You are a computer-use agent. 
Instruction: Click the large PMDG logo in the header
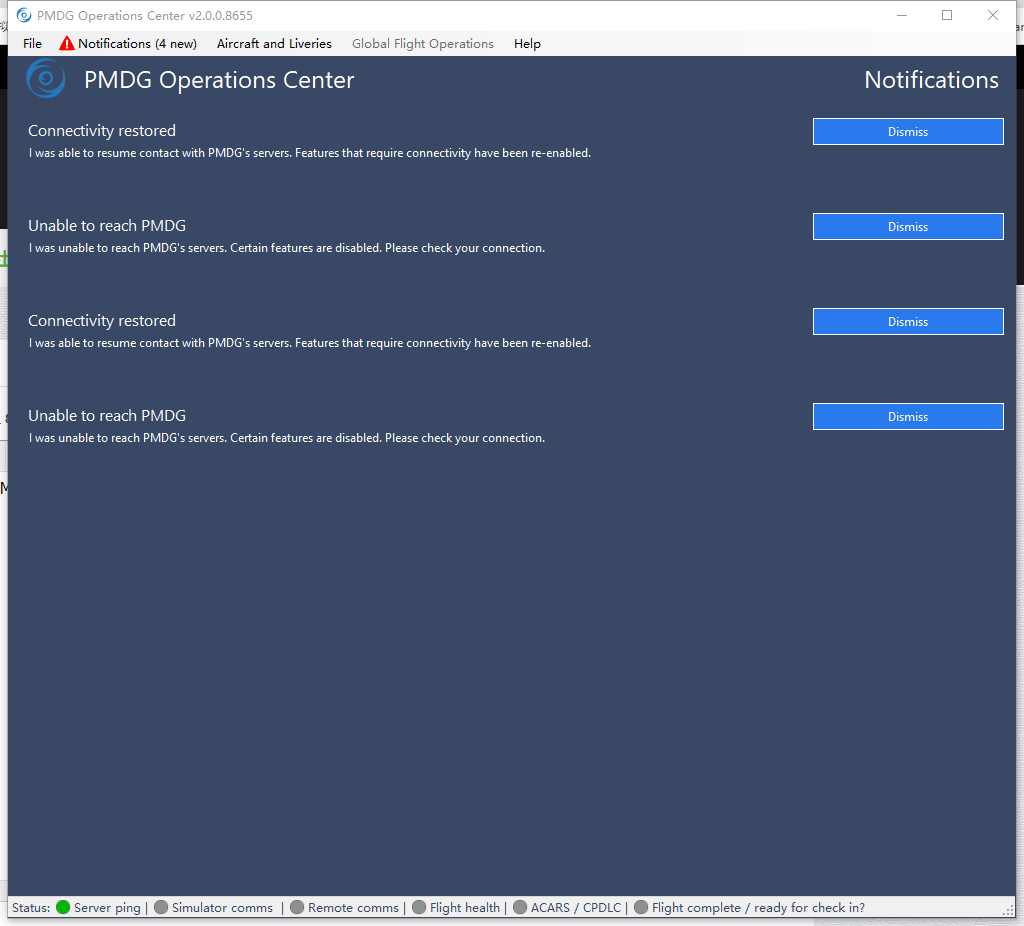pos(44,79)
